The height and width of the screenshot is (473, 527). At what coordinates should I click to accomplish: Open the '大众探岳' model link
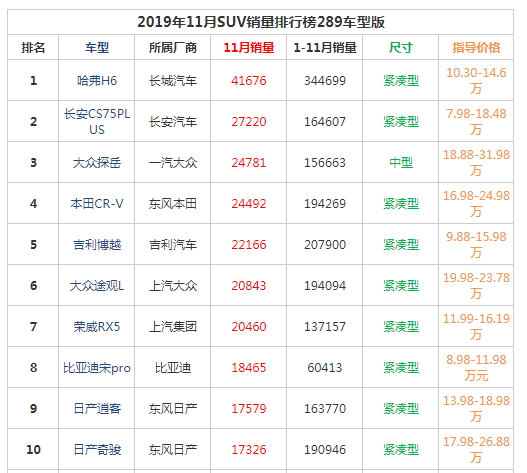97,163
